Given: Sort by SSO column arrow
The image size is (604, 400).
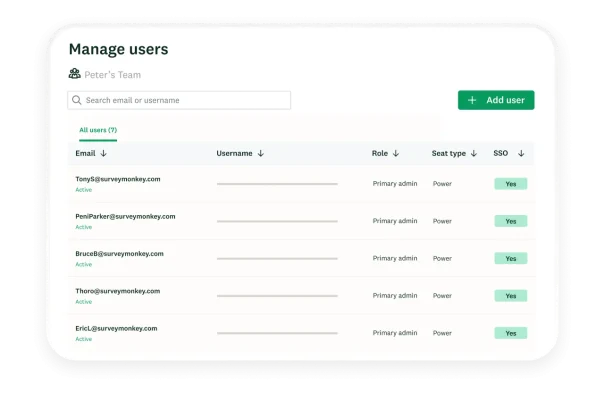Looking at the screenshot, I should click(521, 153).
